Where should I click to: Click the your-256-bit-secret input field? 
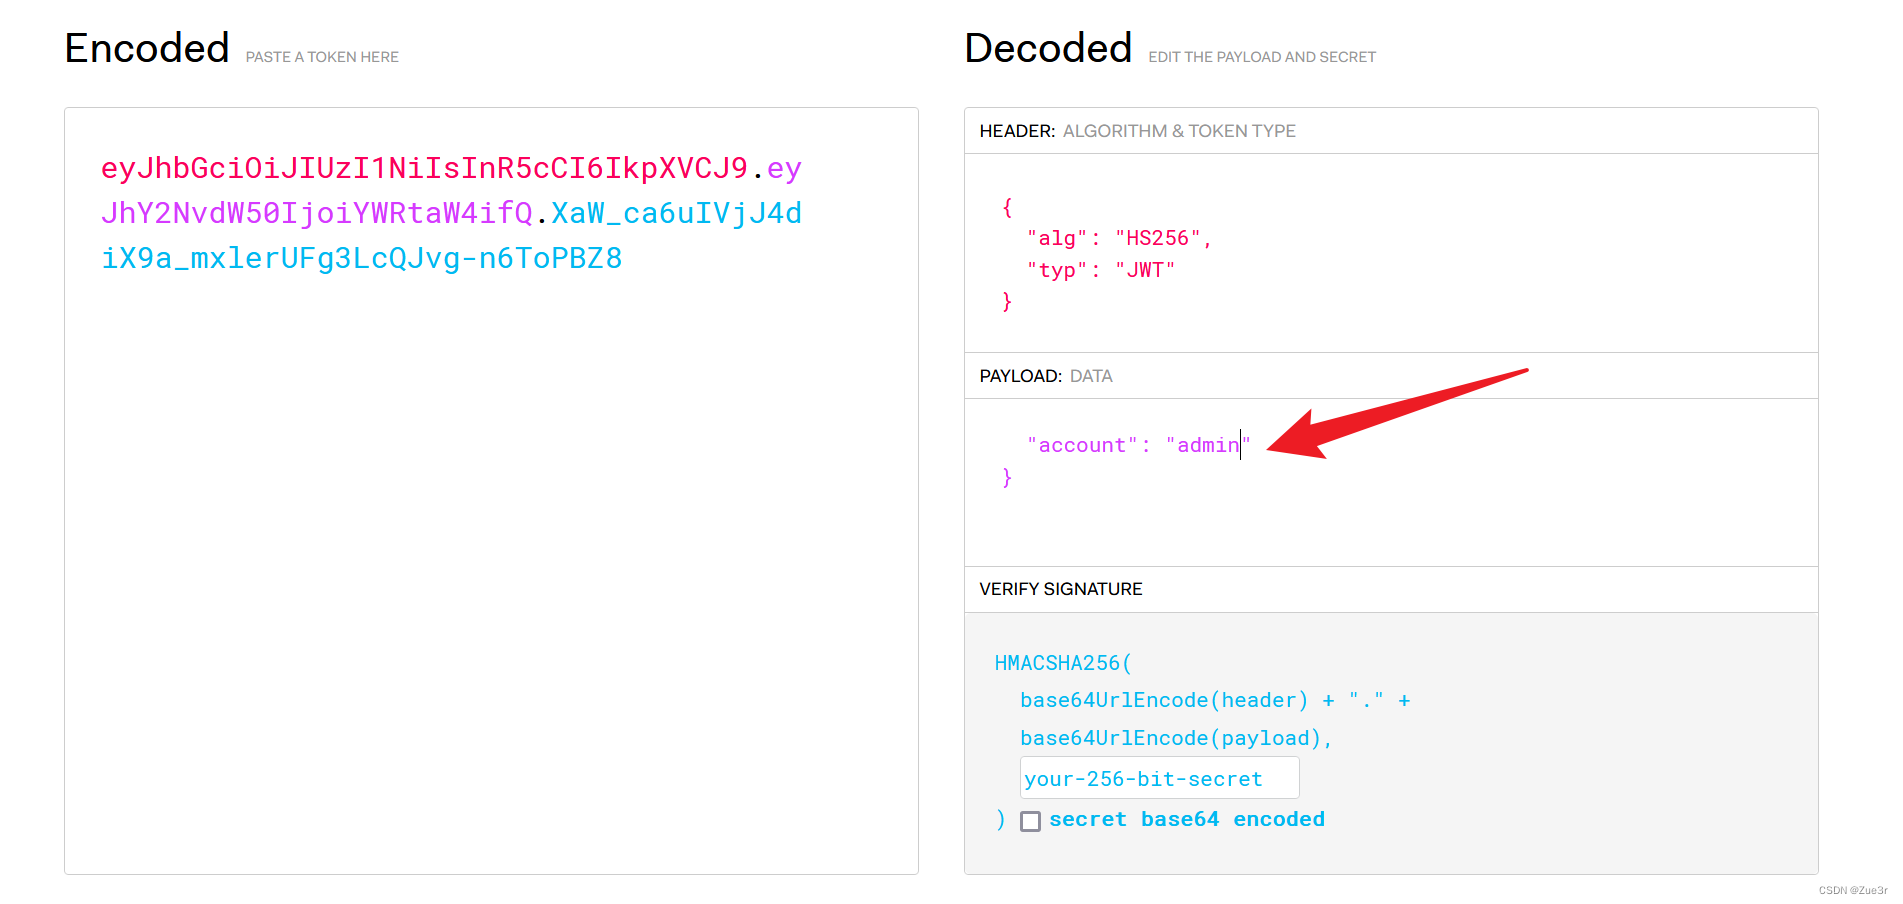click(1159, 778)
